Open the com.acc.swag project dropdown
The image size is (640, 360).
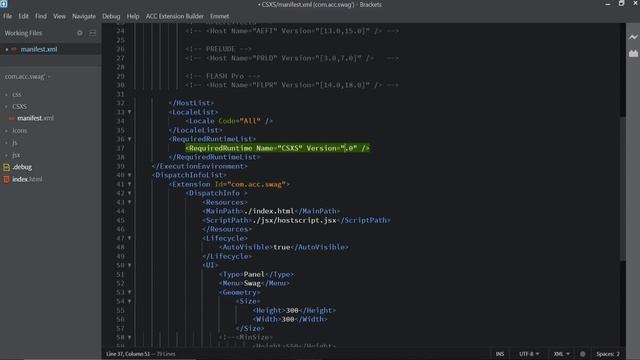point(27,76)
